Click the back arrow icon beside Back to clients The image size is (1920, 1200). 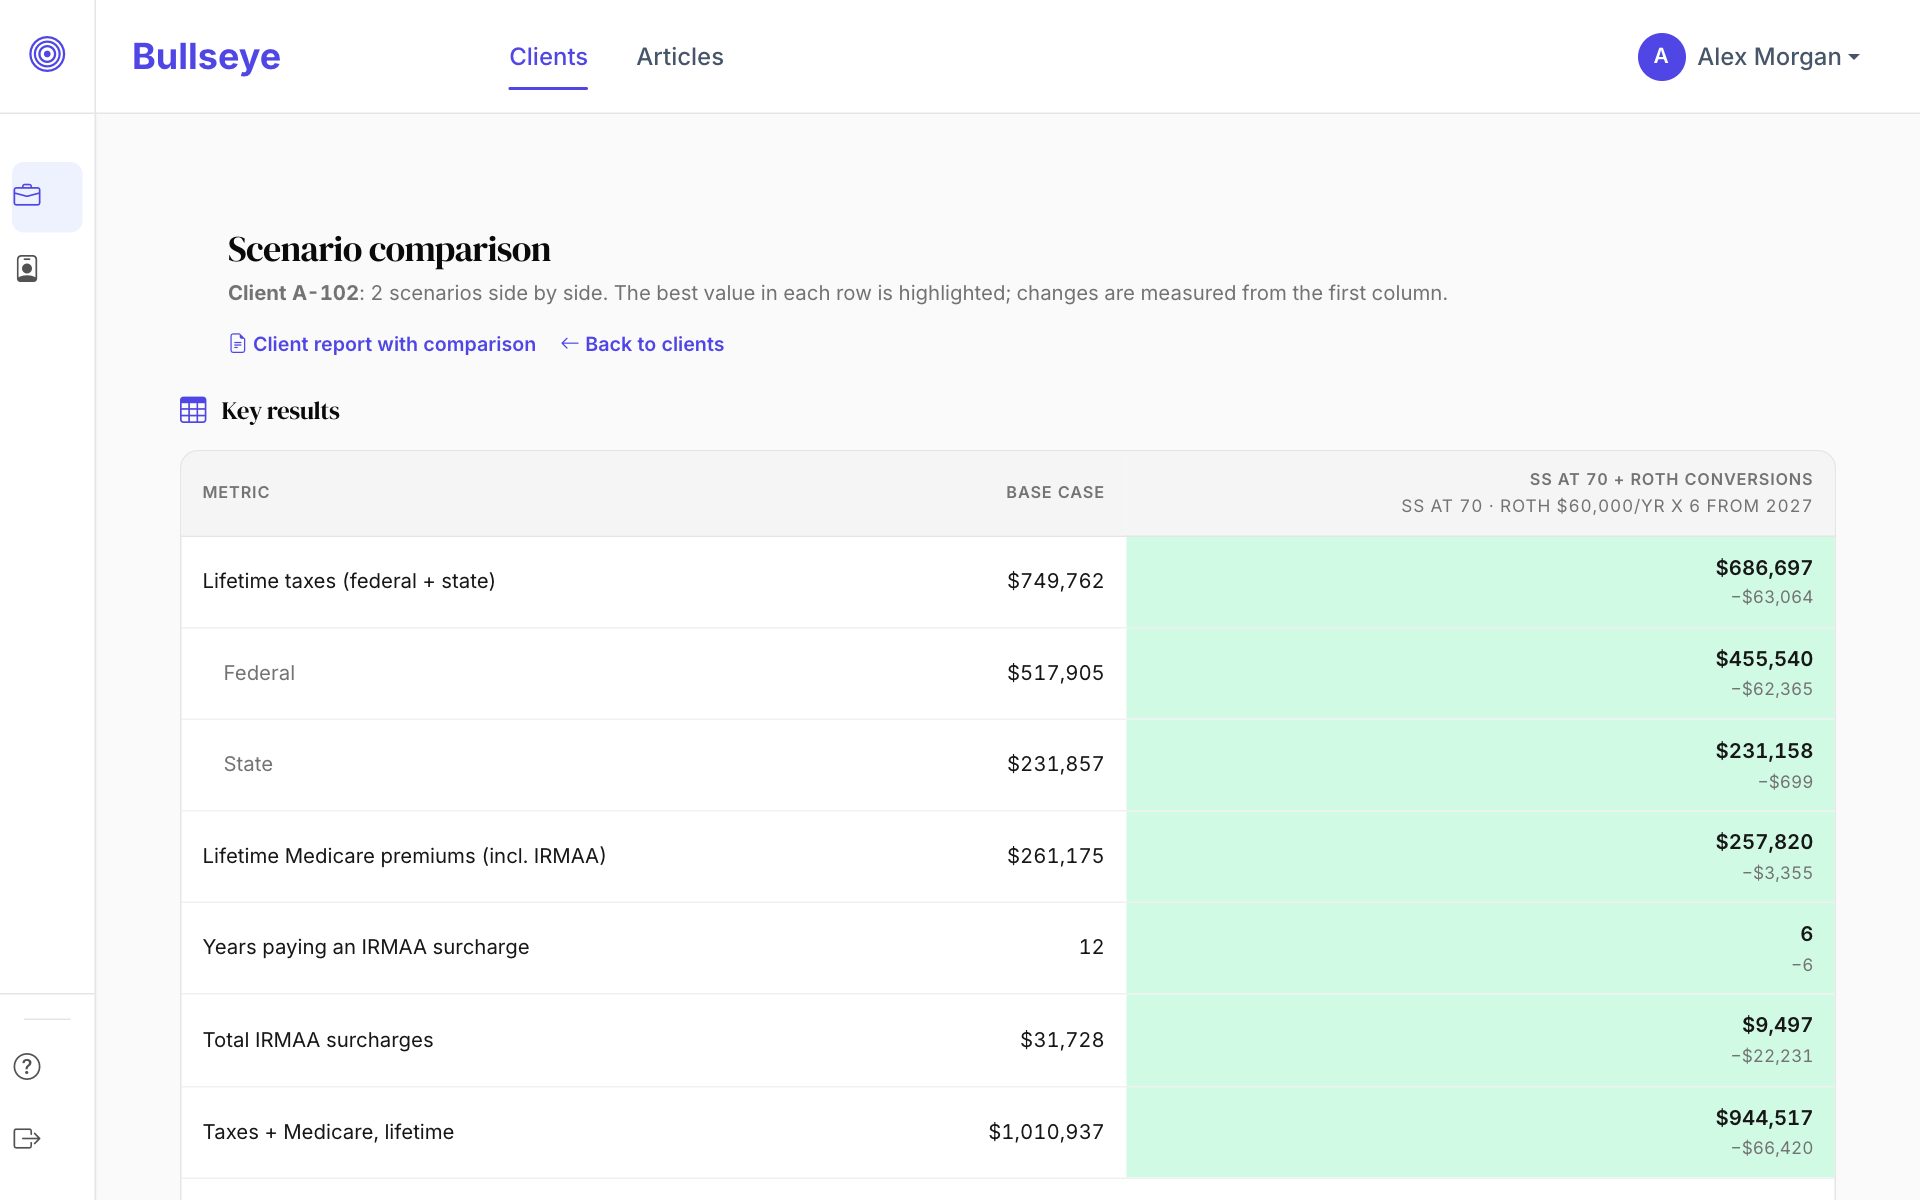569,344
